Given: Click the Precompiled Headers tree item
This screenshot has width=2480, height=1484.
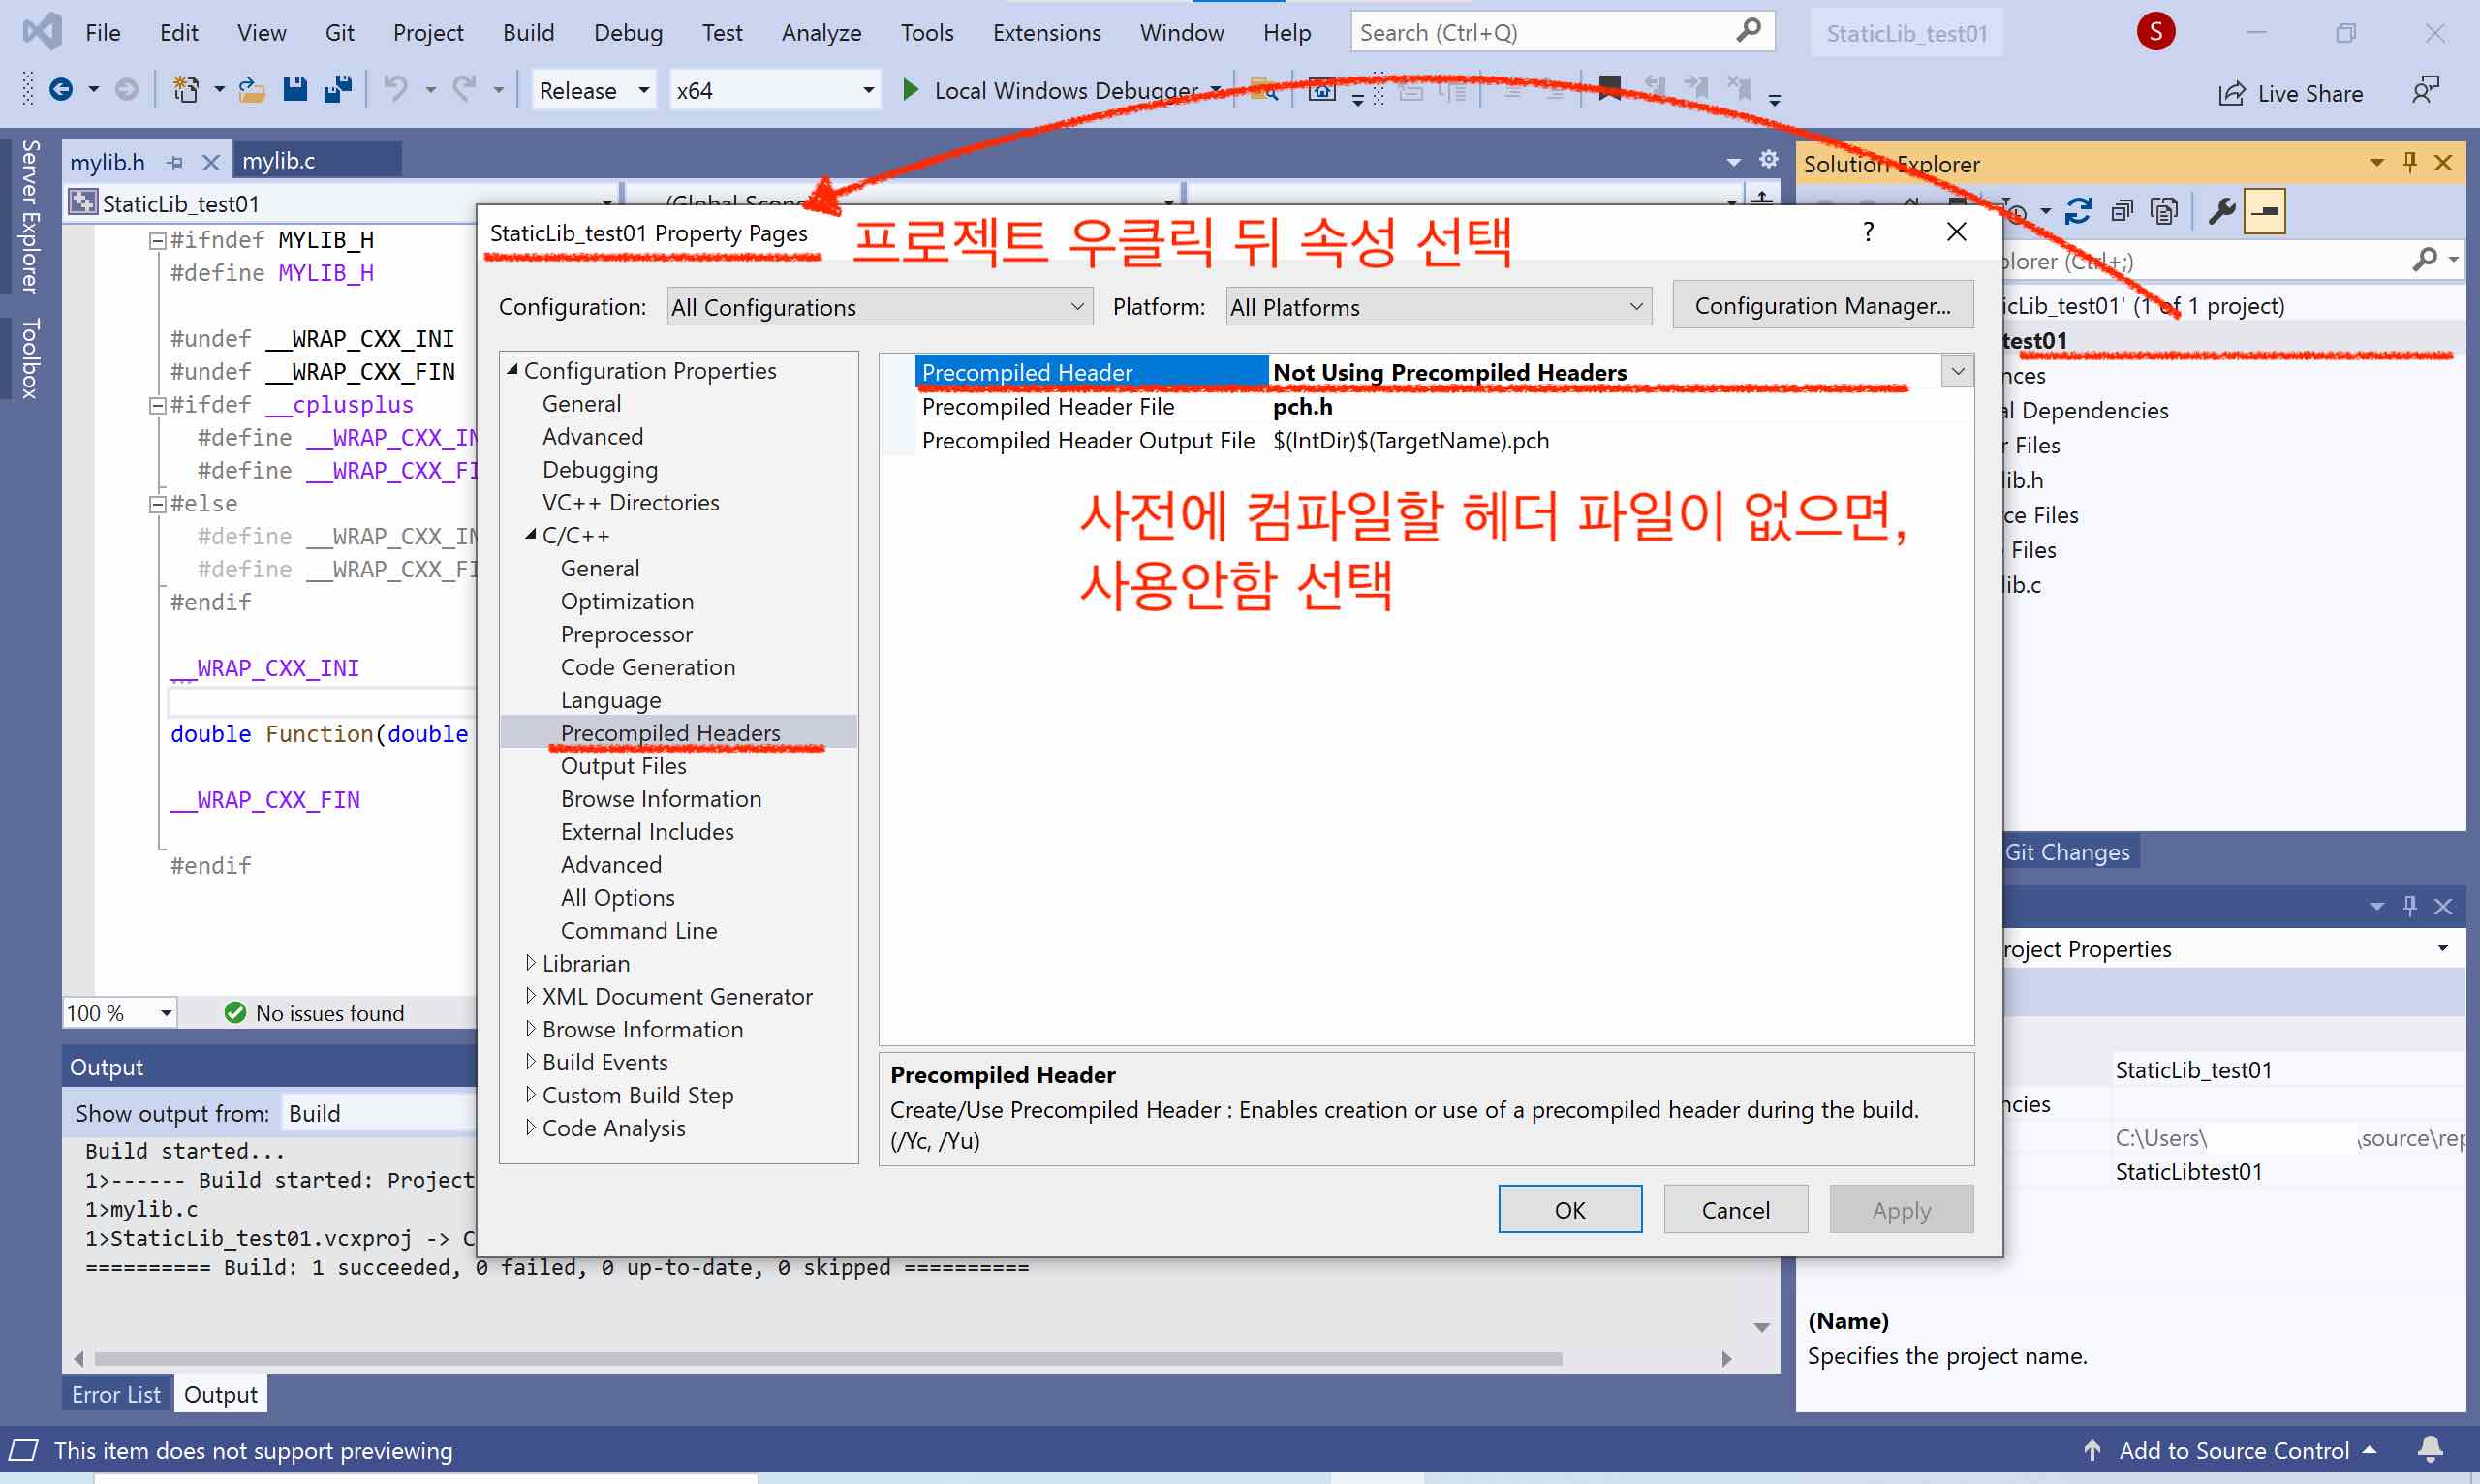Looking at the screenshot, I should coord(671,733).
